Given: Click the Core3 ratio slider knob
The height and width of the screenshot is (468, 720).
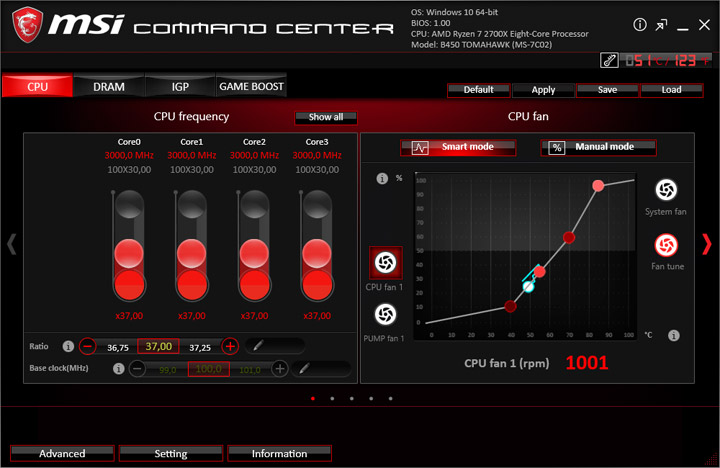Looking at the screenshot, I should [x=317, y=254].
